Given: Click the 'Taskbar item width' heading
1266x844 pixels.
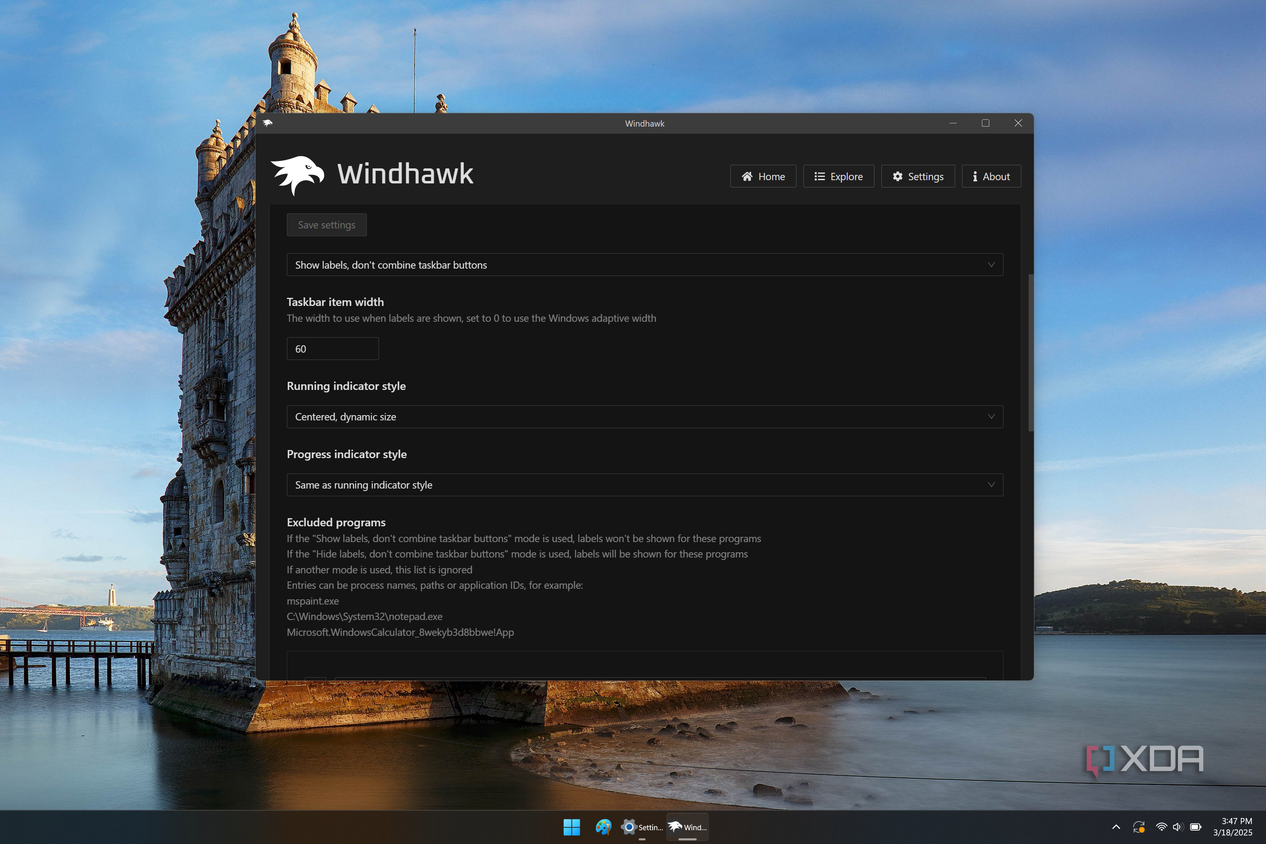Looking at the screenshot, I should (x=335, y=302).
